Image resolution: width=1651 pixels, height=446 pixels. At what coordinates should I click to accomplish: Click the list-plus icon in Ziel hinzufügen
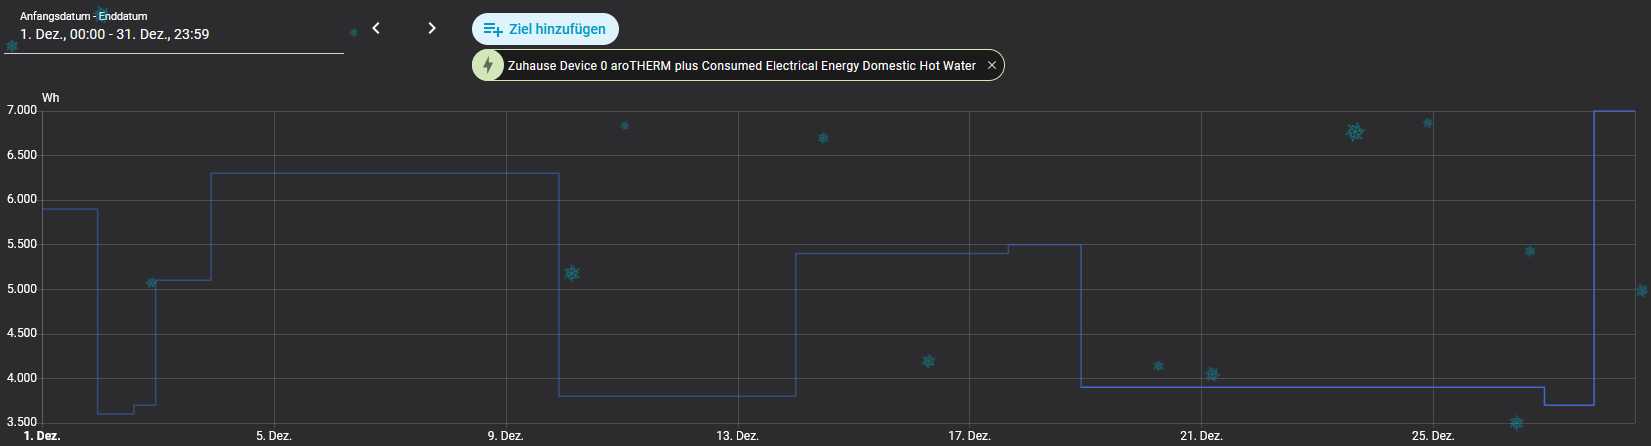click(x=492, y=29)
